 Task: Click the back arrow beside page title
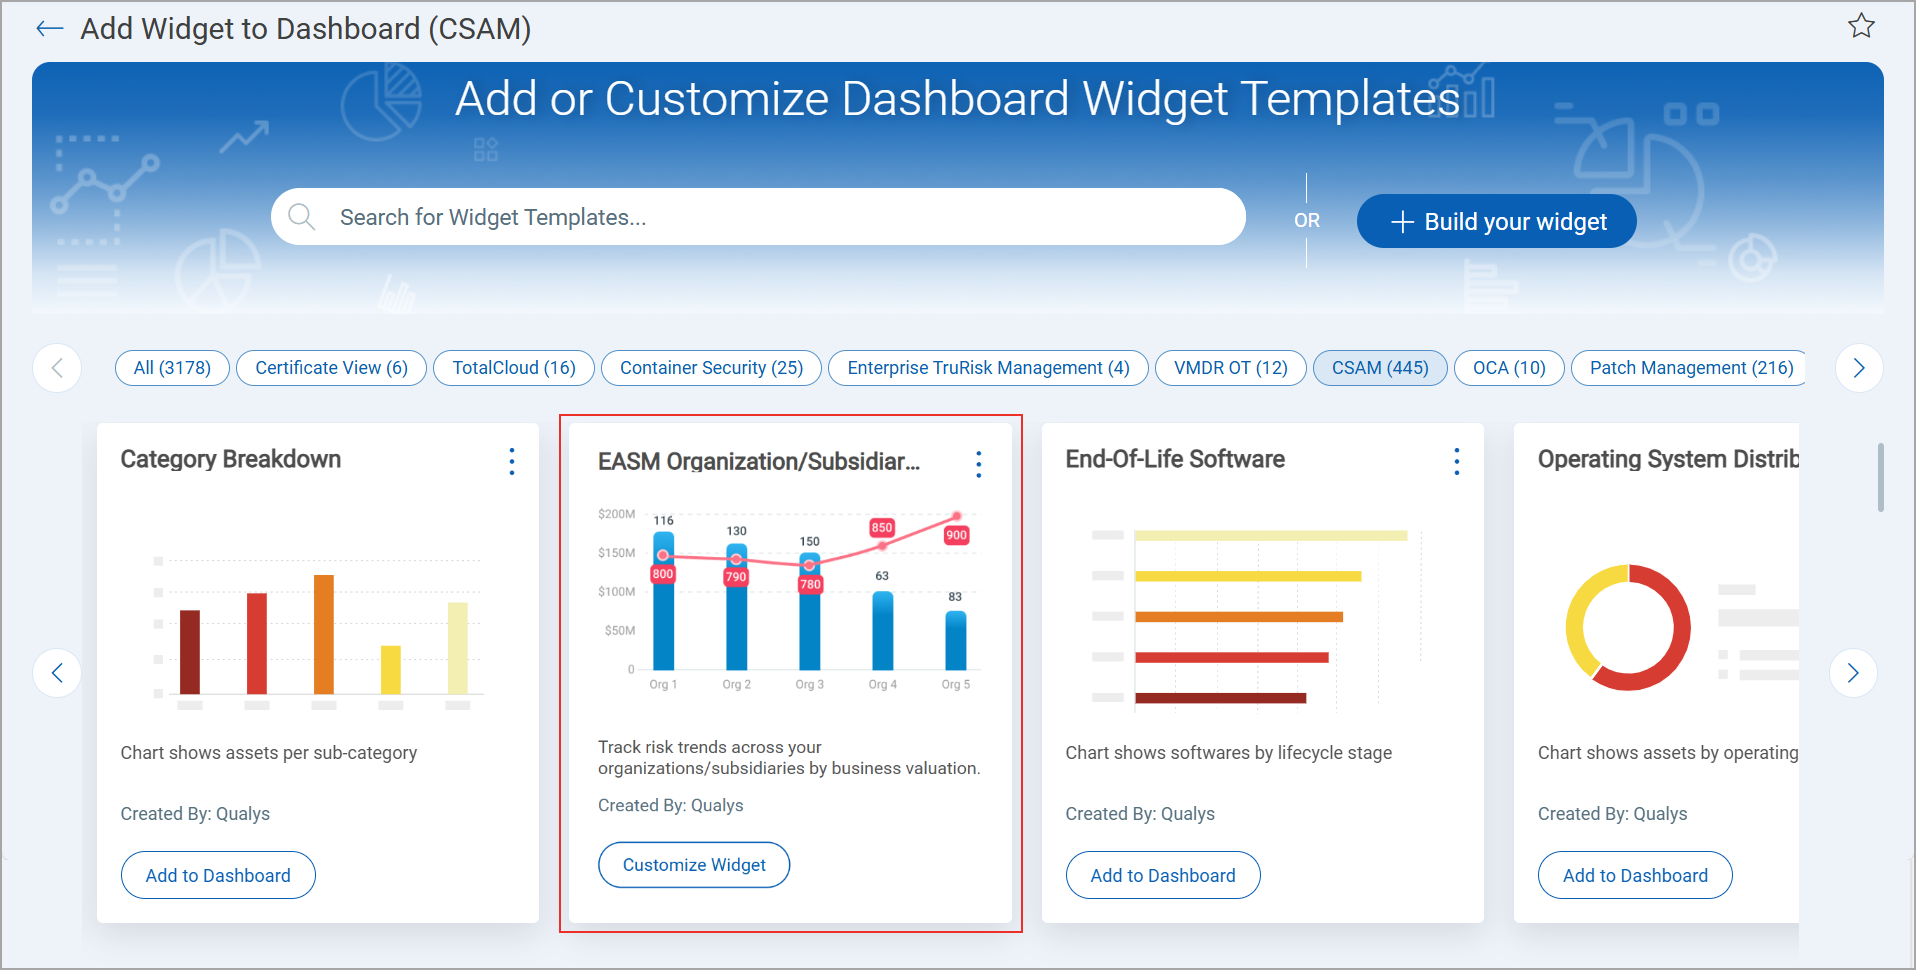tap(50, 29)
